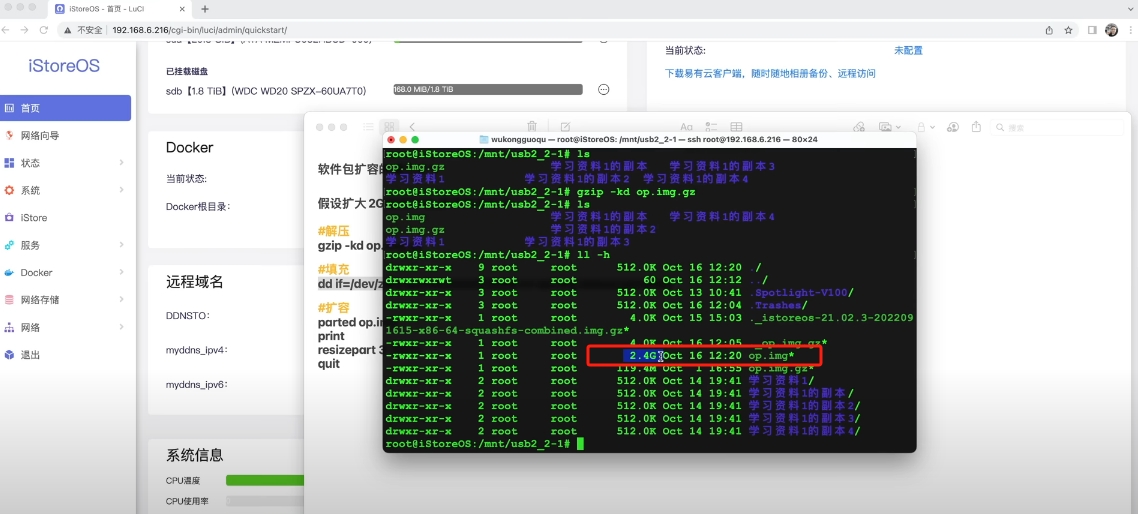
Task: Click the Docker whale icon in sidebar
Action: [x=9, y=273]
